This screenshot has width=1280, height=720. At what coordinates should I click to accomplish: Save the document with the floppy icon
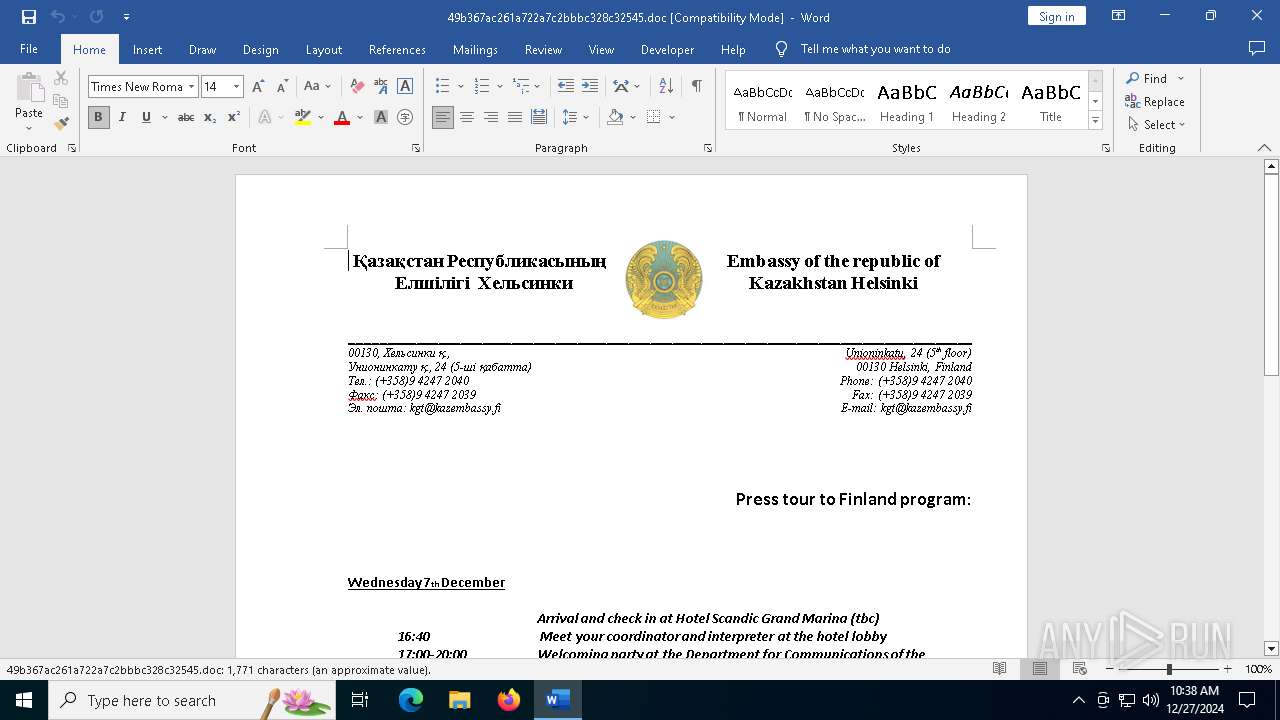29,17
